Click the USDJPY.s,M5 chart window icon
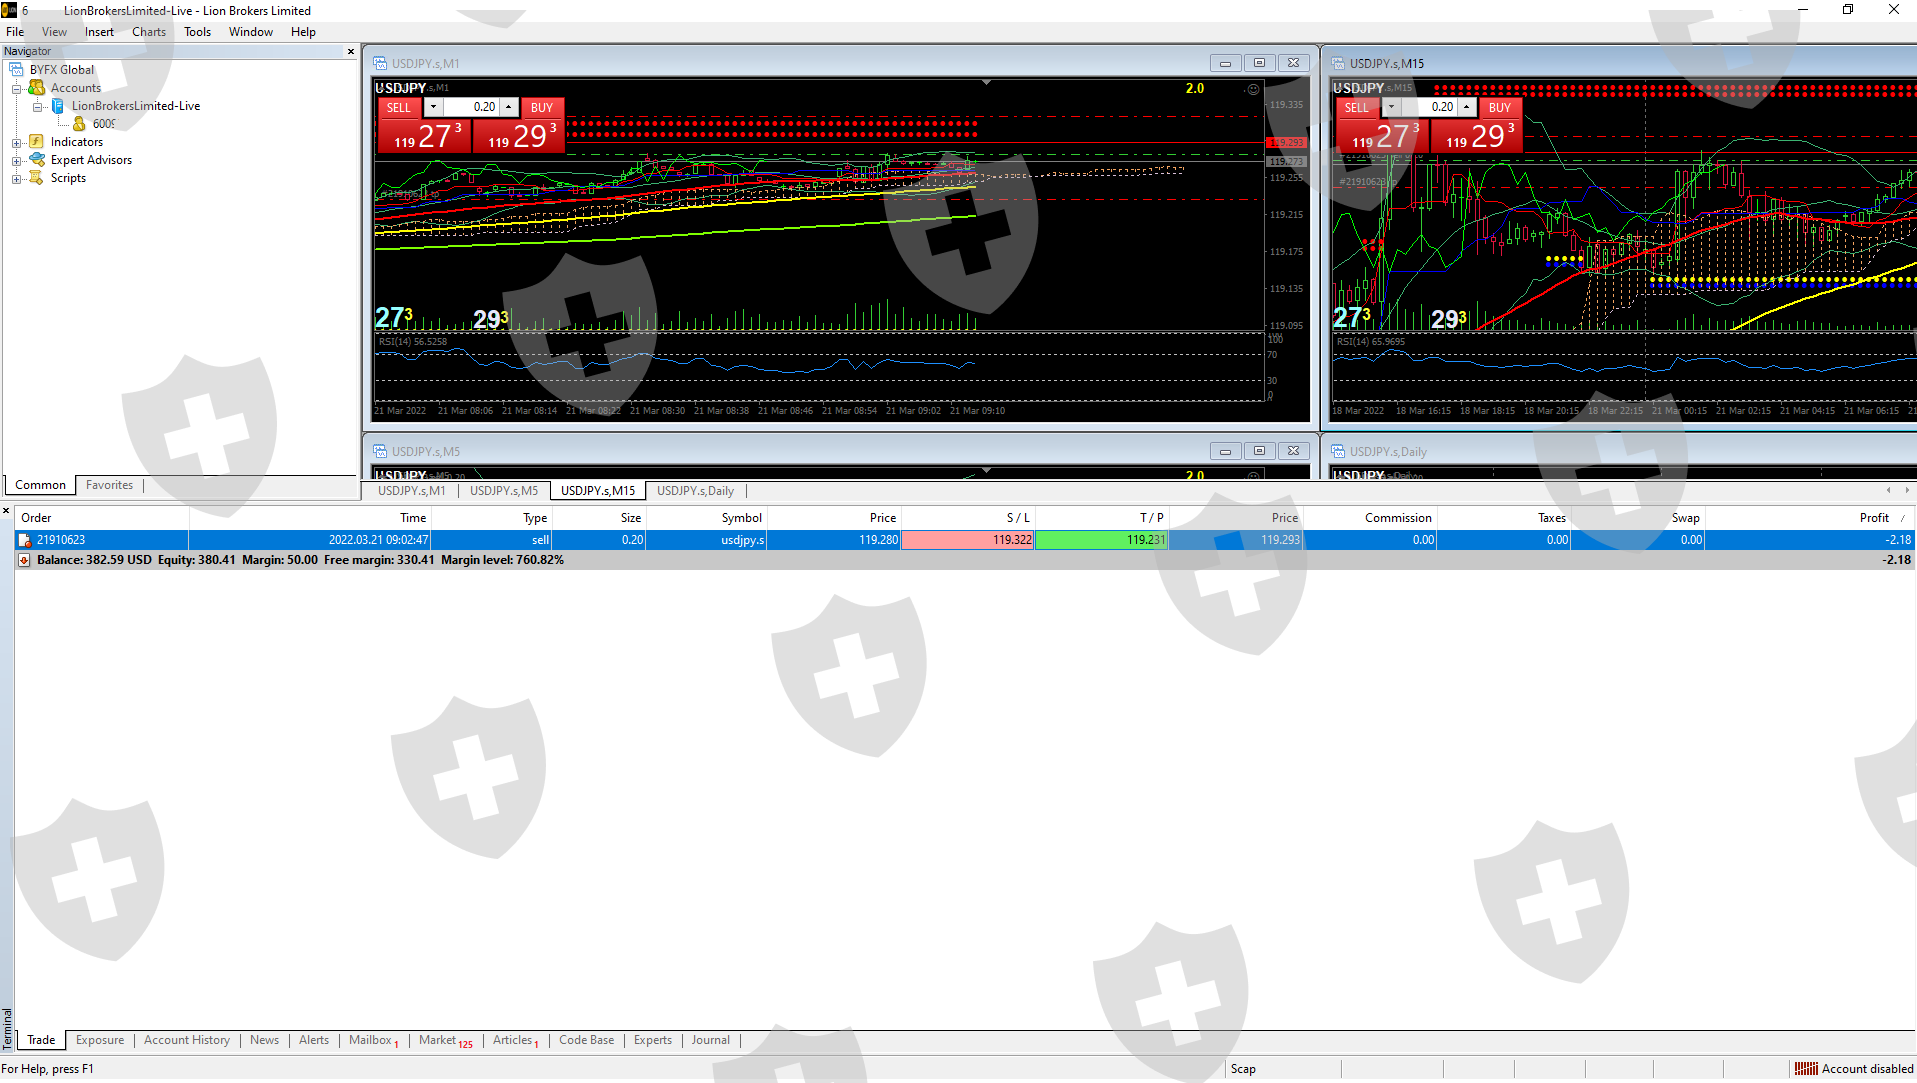1917x1083 pixels. tap(380, 451)
